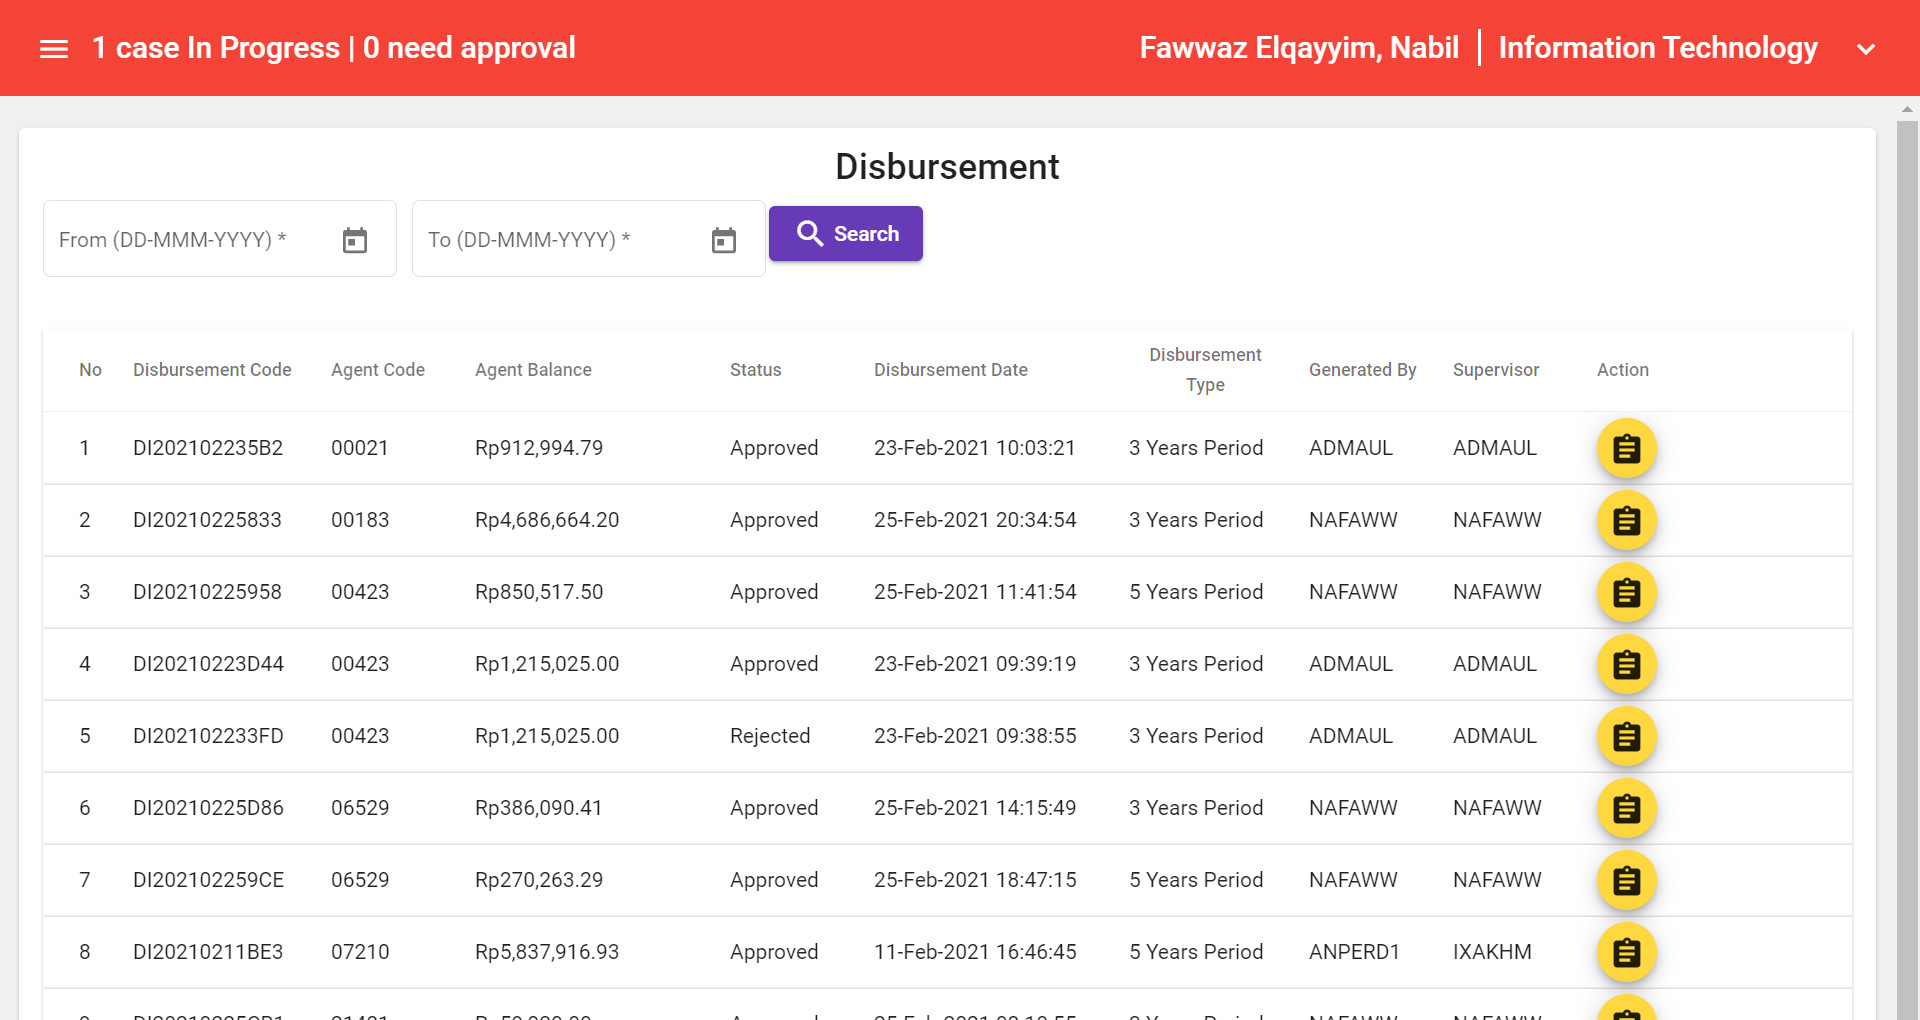Image resolution: width=1920 pixels, height=1020 pixels.
Task: Open the detail action for DI202102259CE
Action: pos(1627,880)
